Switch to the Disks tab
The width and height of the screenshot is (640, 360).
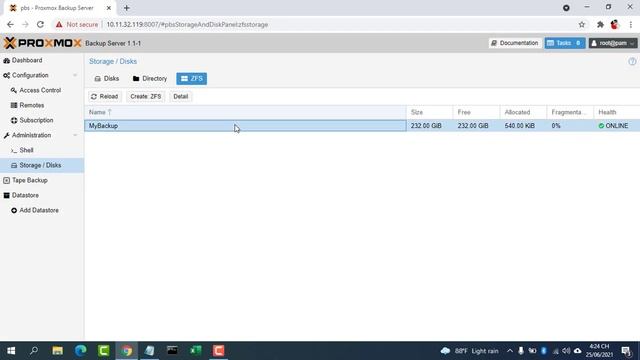point(107,78)
